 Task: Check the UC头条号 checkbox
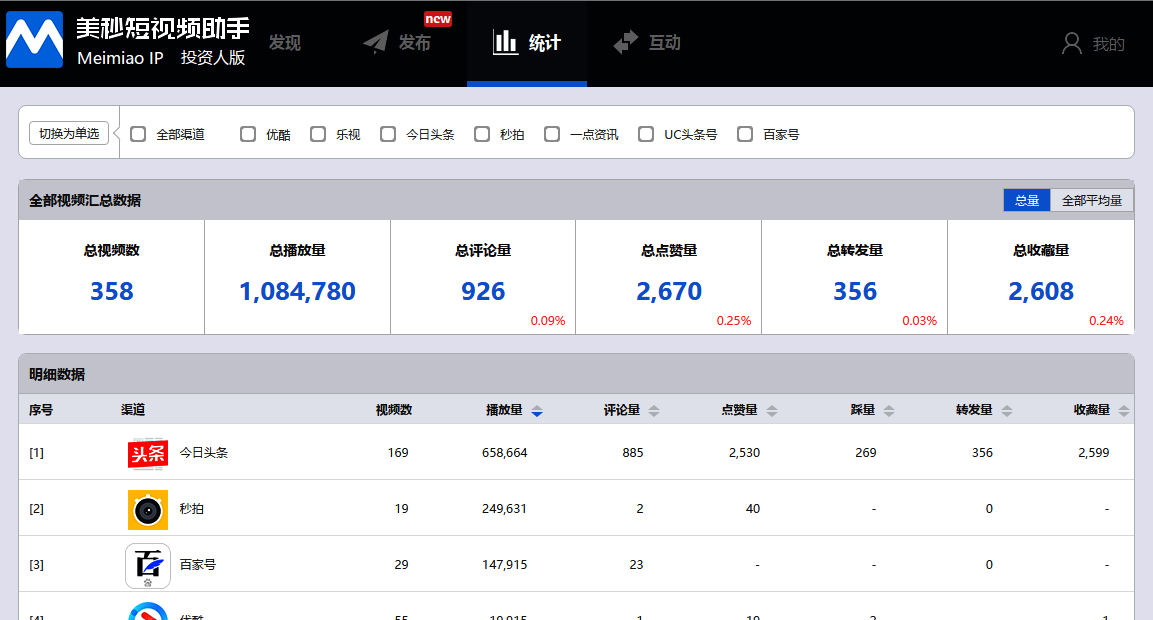[646, 134]
